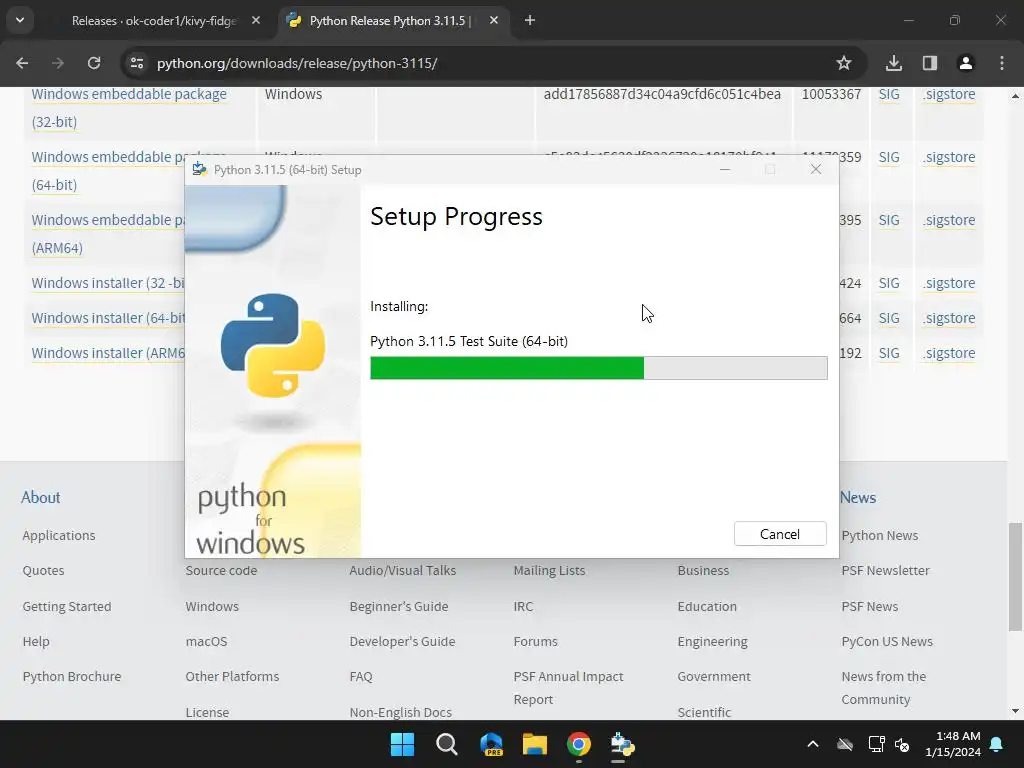This screenshot has width=1024, height=768.
Task: Open Education footer link
Action: point(707,607)
